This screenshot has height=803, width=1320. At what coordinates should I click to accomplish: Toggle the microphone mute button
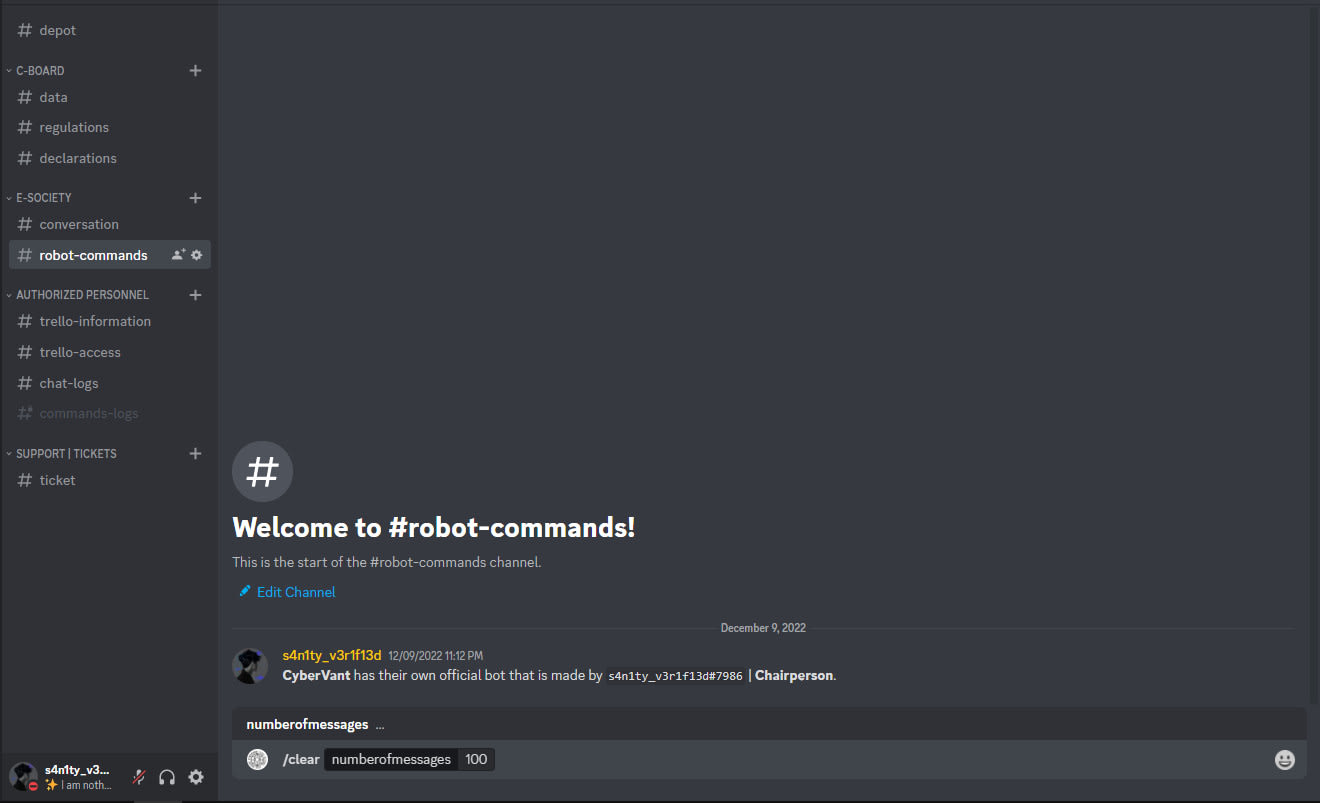pyautogui.click(x=139, y=777)
